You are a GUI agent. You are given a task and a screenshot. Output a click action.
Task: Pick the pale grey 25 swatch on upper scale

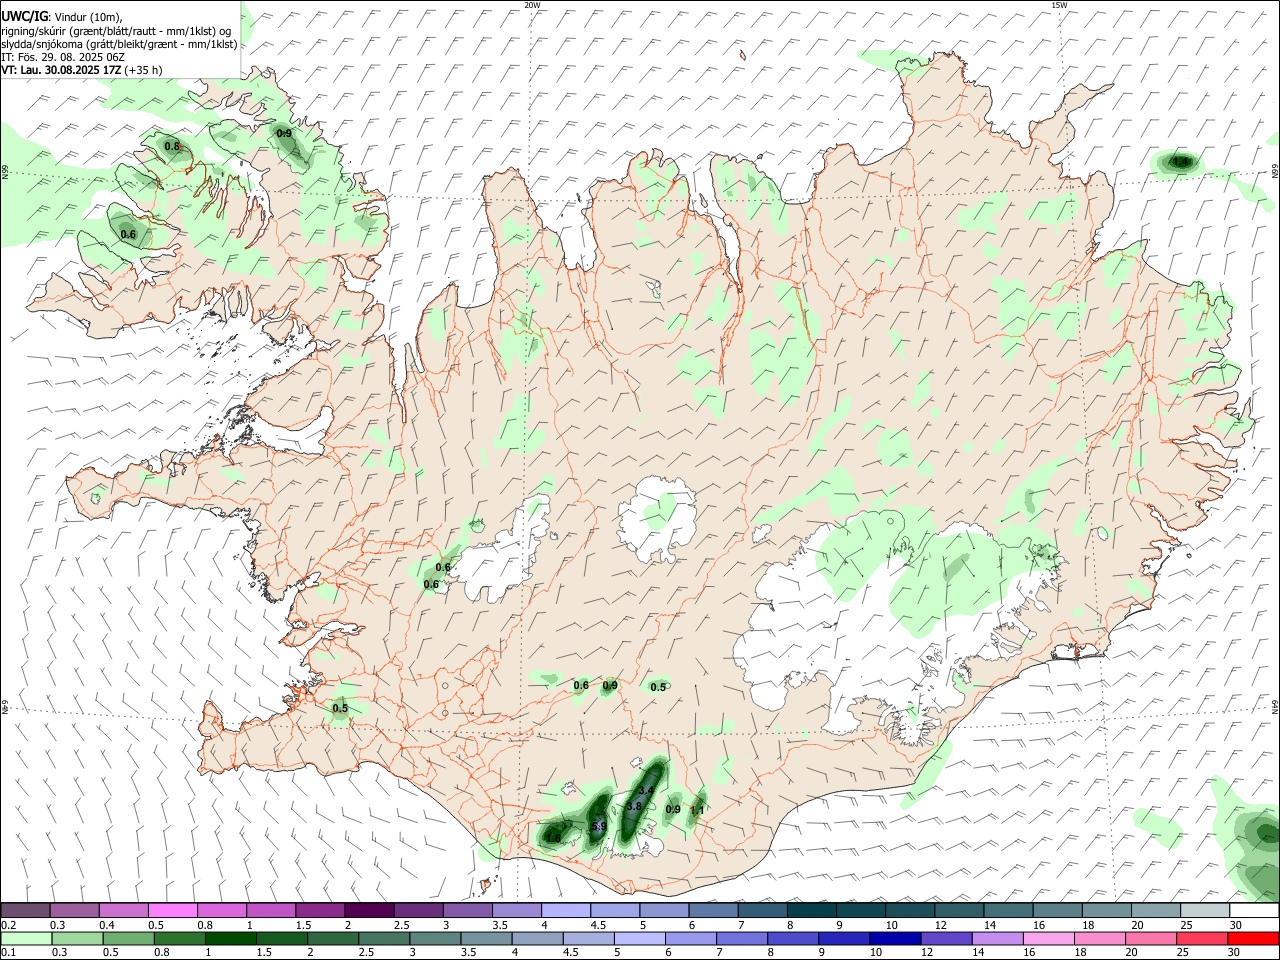coord(1204,910)
